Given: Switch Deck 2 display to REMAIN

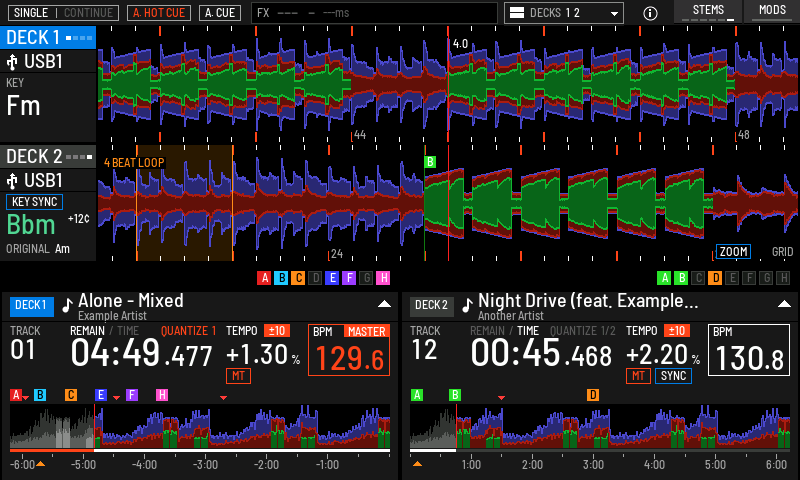Looking at the screenshot, I should pos(487,331).
